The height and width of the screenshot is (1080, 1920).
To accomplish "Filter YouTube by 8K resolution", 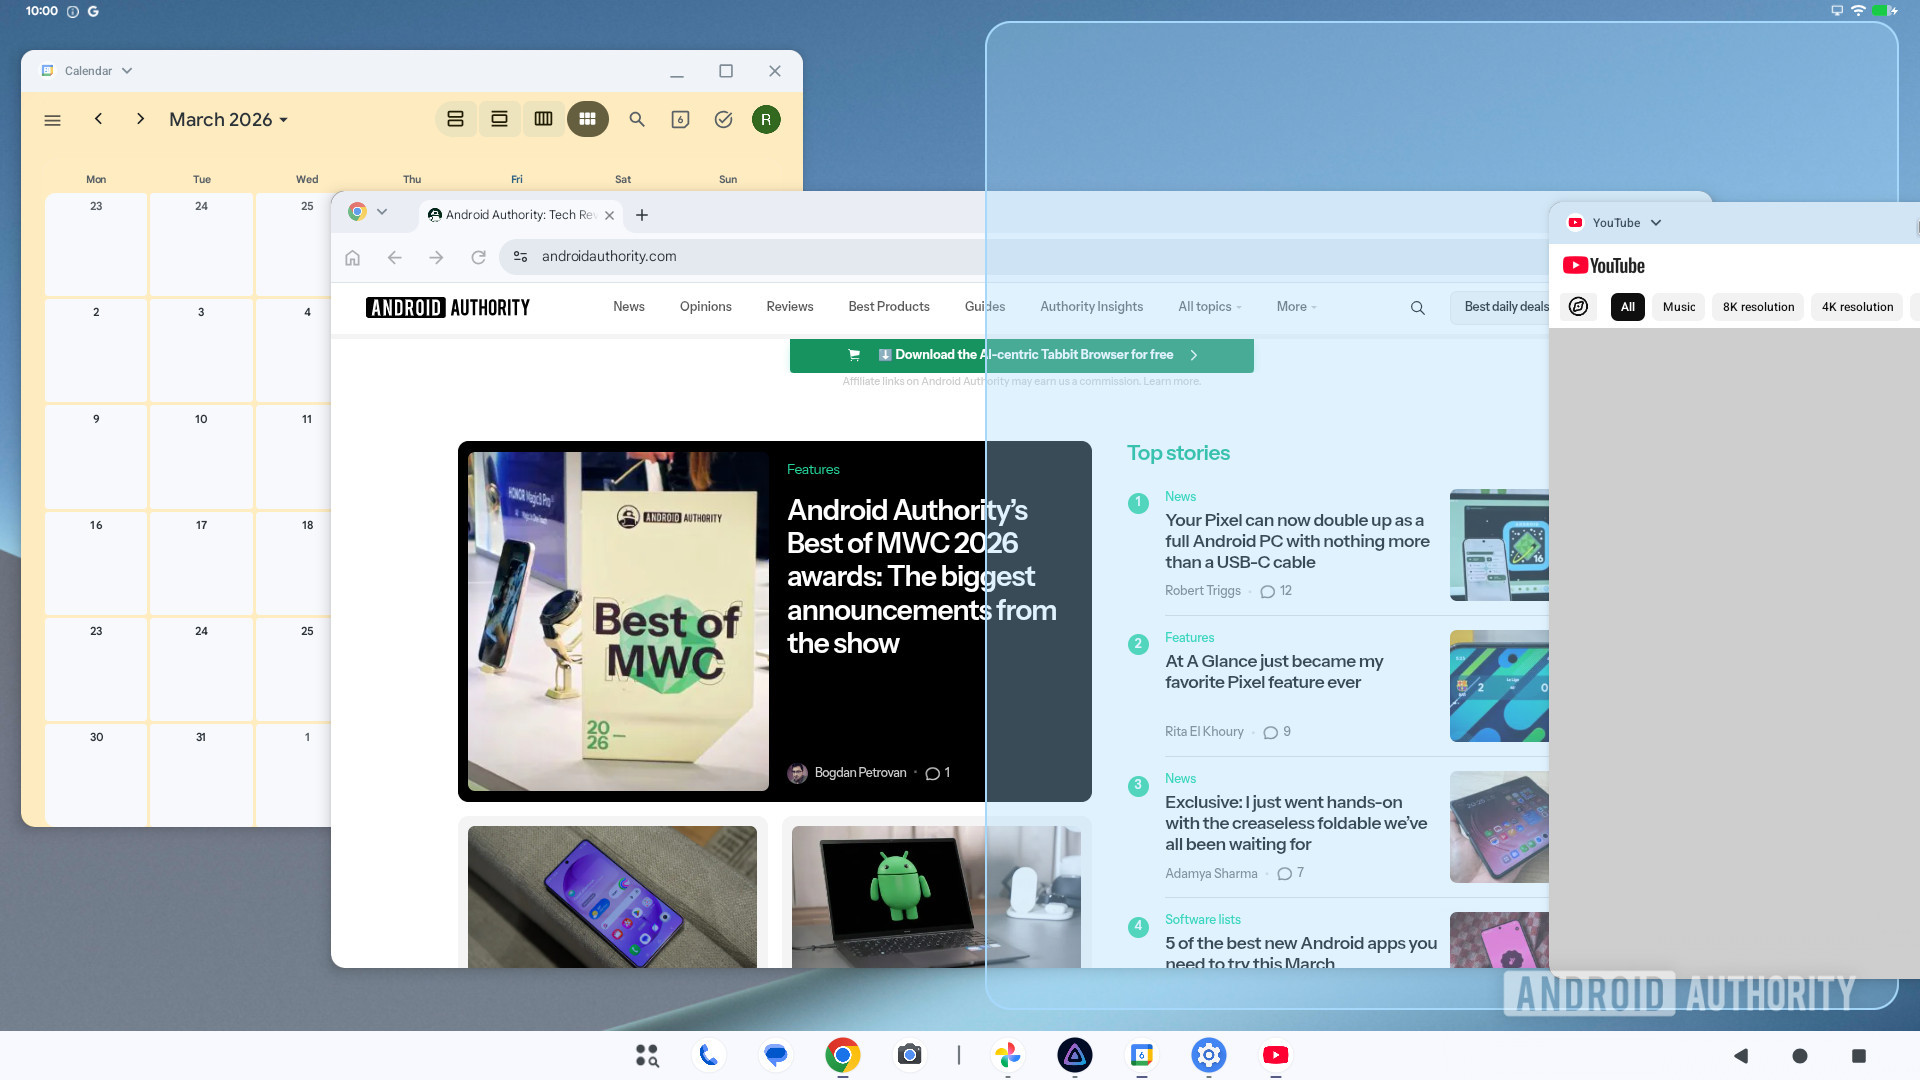I will [x=1757, y=307].
